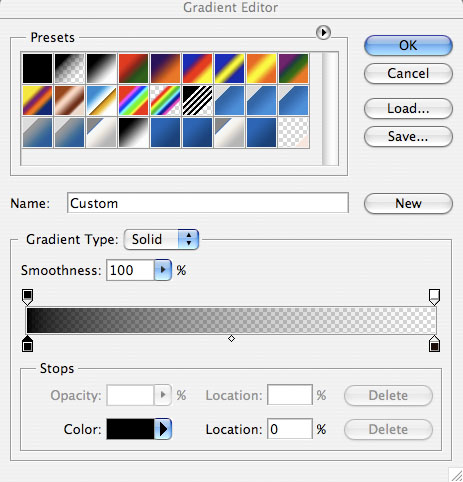Select the black color stop at left
This screenshot has width=463, height=482.
click(x=27, y=344)
